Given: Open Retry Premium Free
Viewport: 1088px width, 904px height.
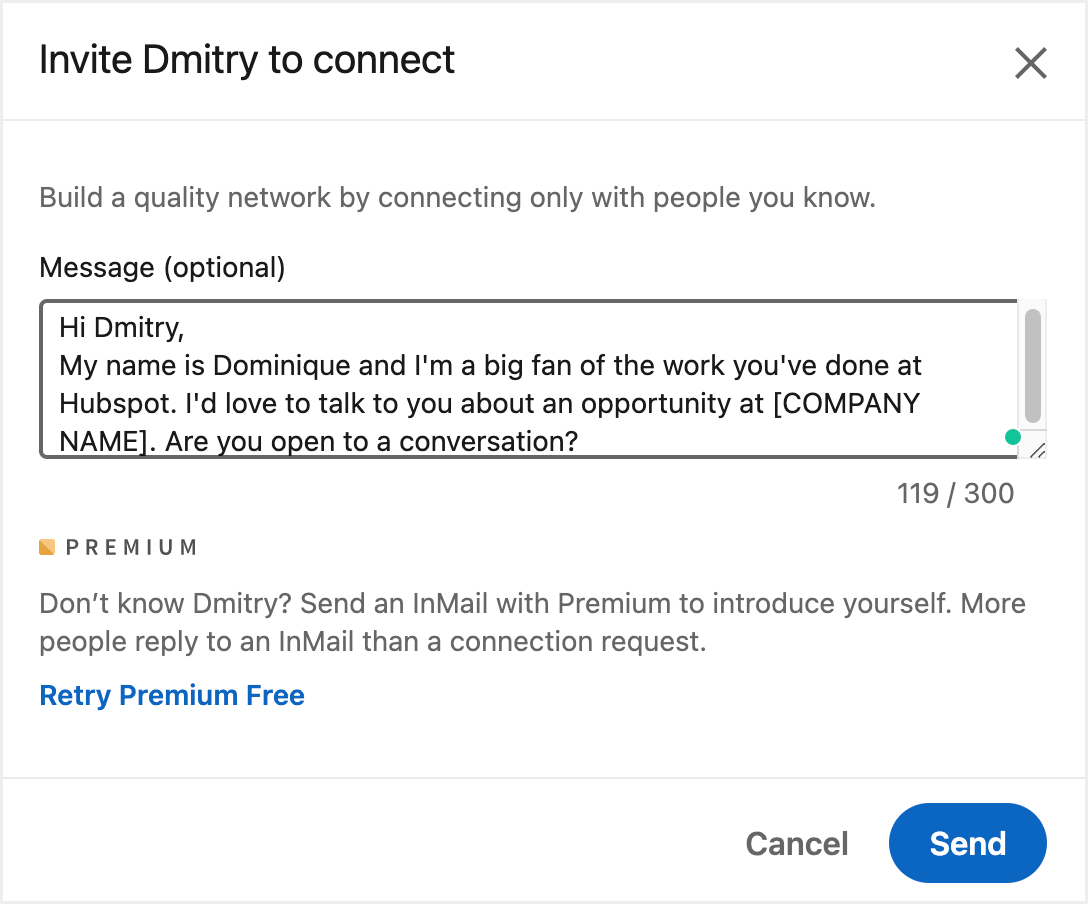Looking at the screenshot, I should [x=171, y=695].
